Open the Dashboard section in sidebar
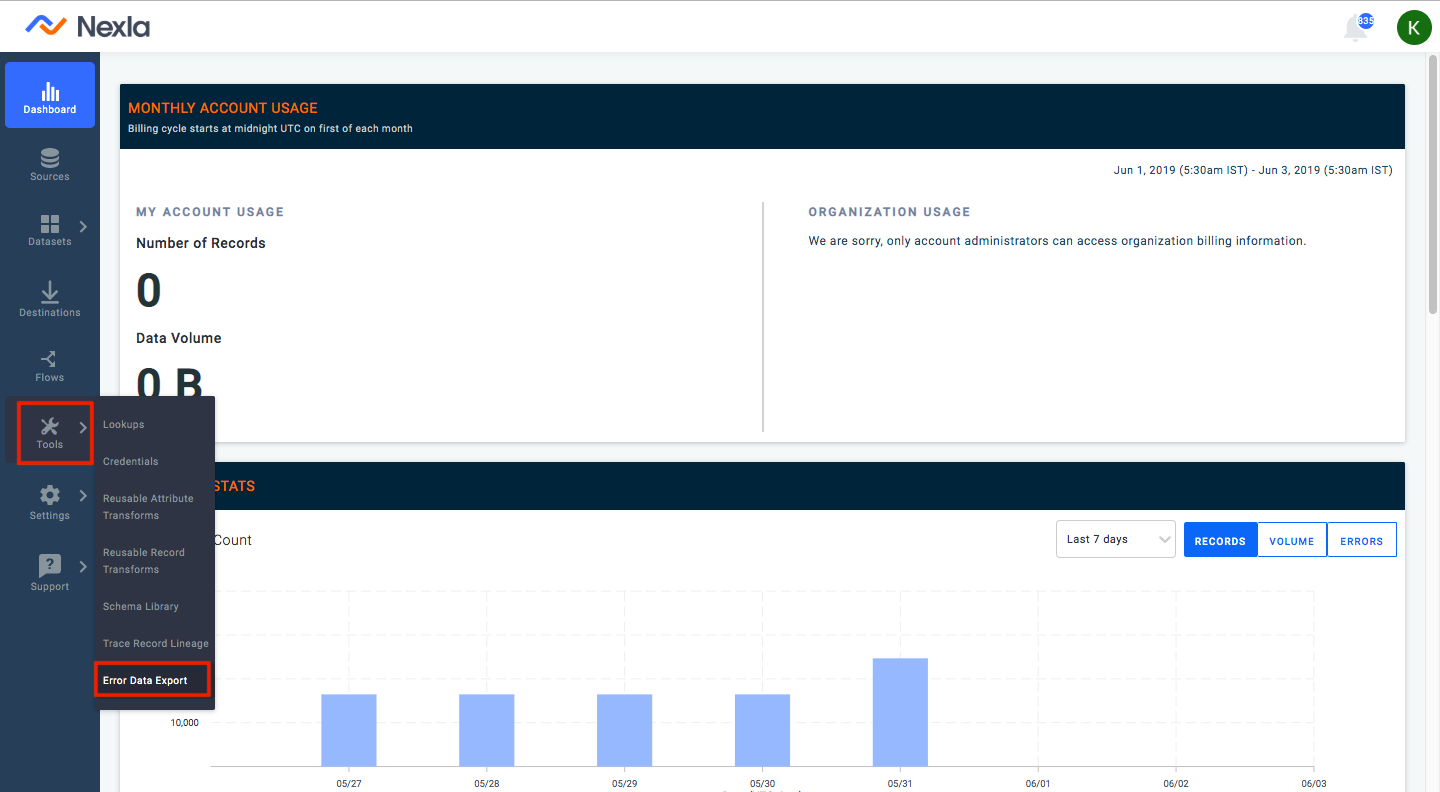This screenshot has width=1440, height=792. pos(50,95)
